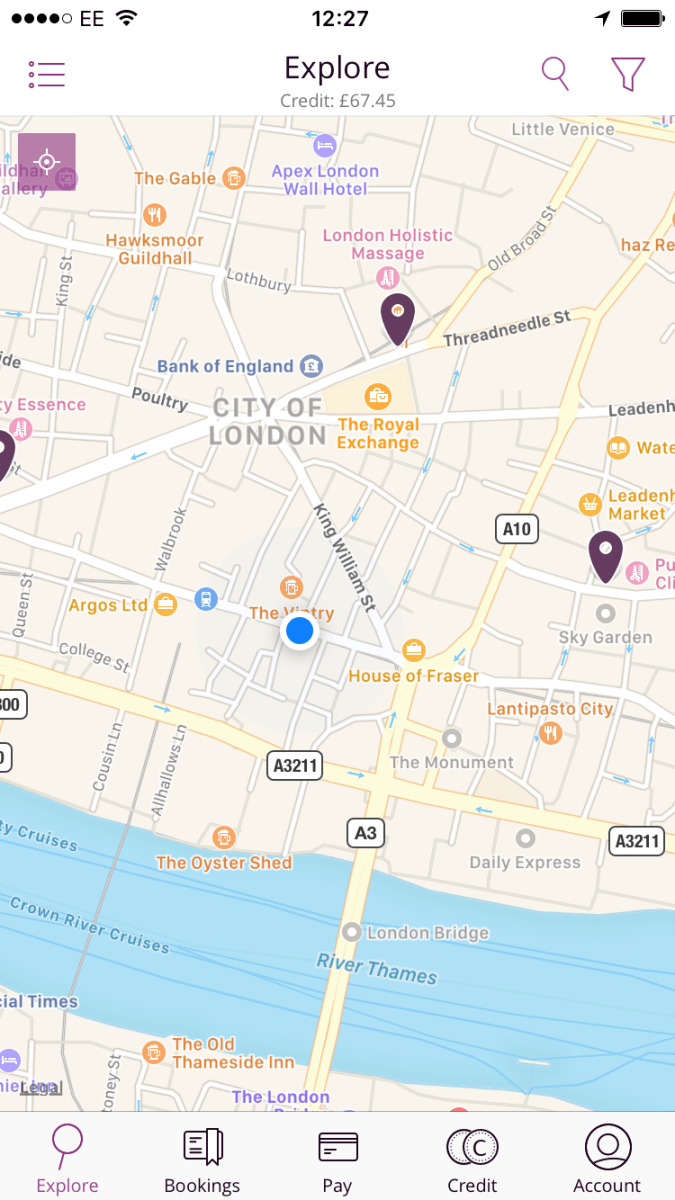
Task: Tap the Oyster Shed restaurant marker
Action: pyautogui.click(x=225, y=838)
